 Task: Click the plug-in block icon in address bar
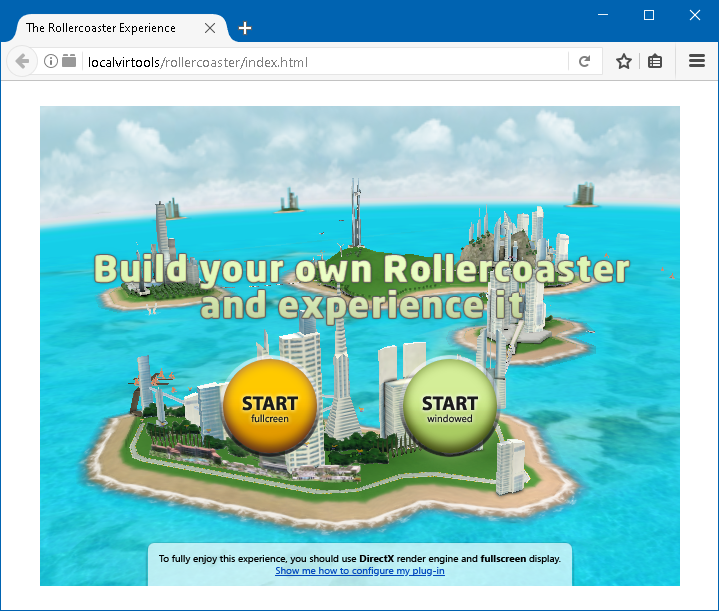click(x=69, y=61)
